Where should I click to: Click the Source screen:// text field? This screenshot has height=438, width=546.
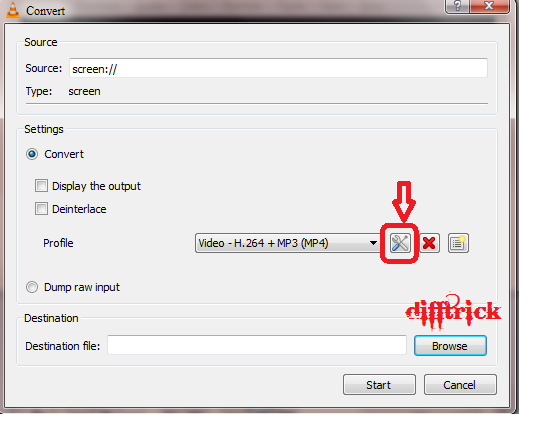pyautogui.click(x=278, y=68)
